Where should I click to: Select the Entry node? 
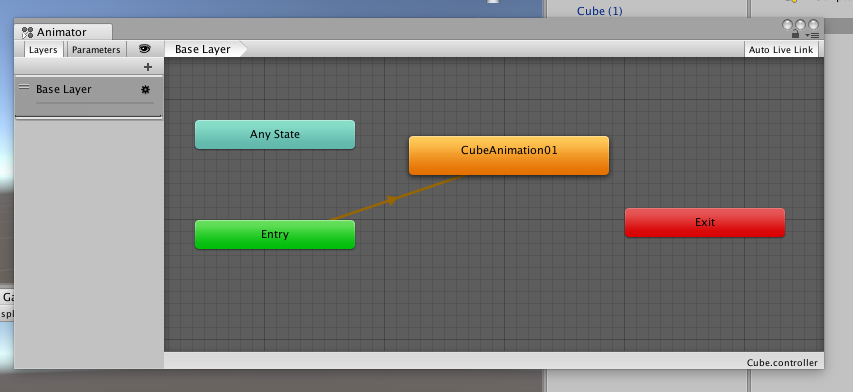click(x=275, y=234)
